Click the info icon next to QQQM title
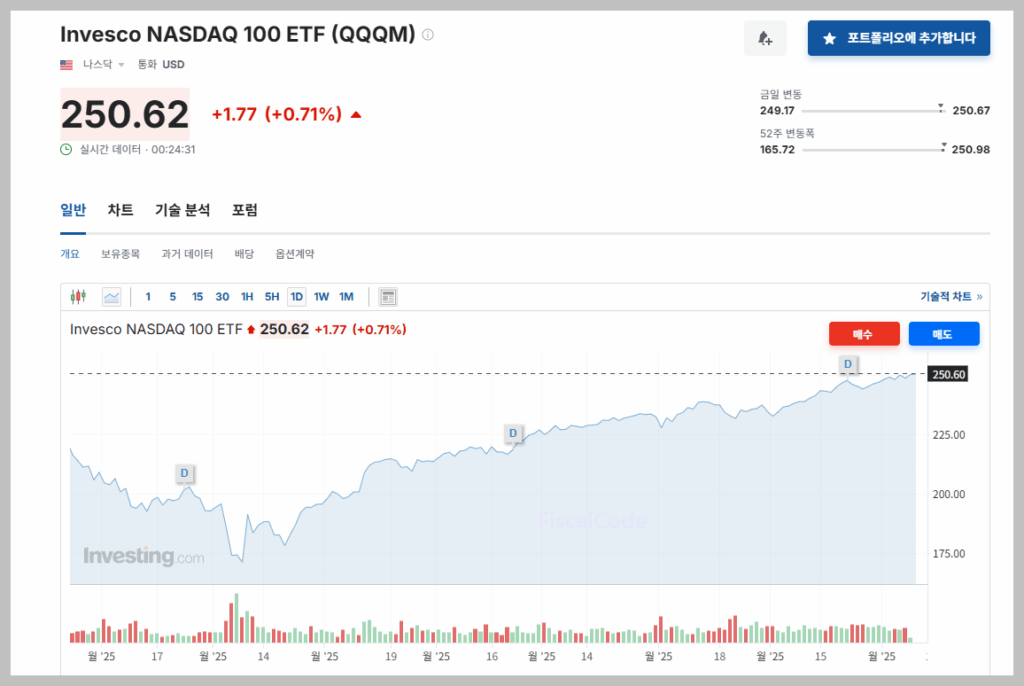 pyautogui.click(x=428, y=33)
